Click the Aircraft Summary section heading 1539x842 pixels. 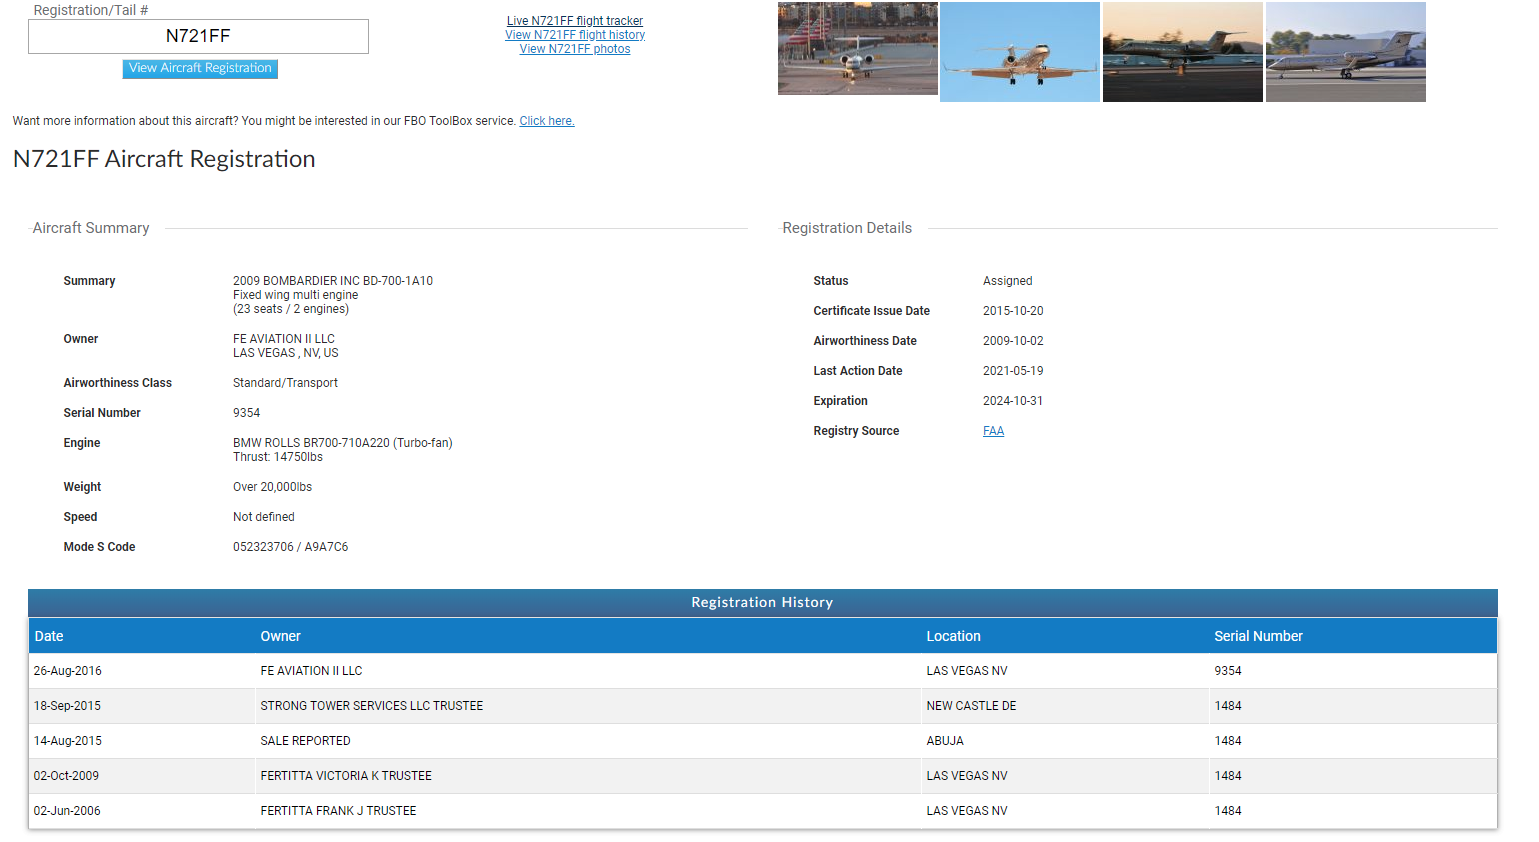coord(91,228)
